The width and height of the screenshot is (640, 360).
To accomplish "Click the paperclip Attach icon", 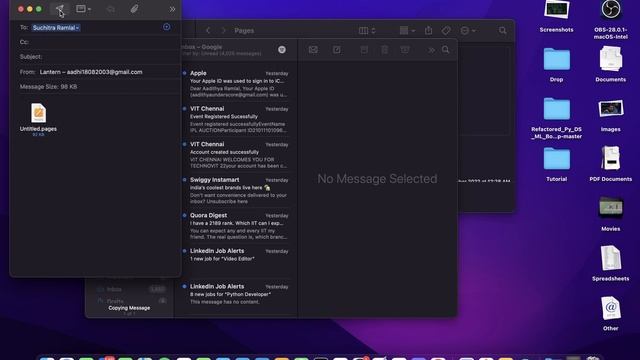I will pyautogui.click(x=134, y=9).
